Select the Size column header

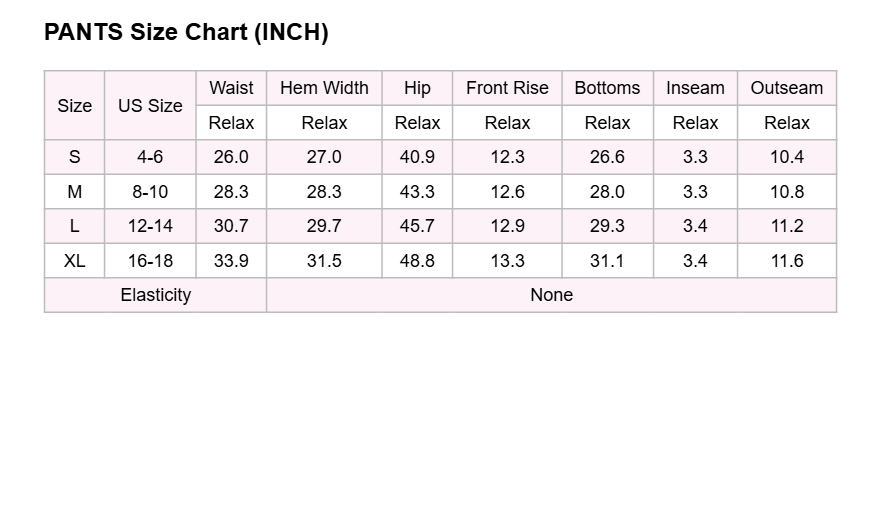coord(75,105)
